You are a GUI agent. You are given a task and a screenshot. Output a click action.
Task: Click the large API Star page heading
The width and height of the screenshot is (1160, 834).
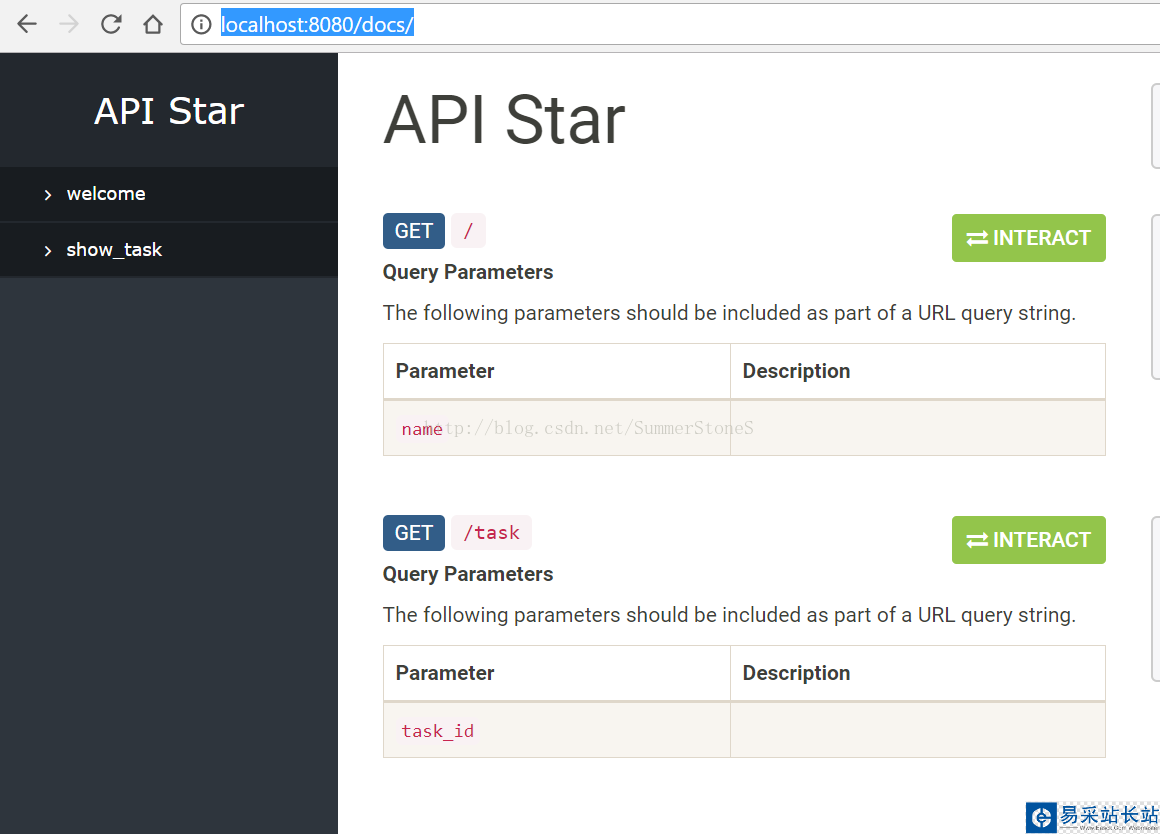(504, 120)
